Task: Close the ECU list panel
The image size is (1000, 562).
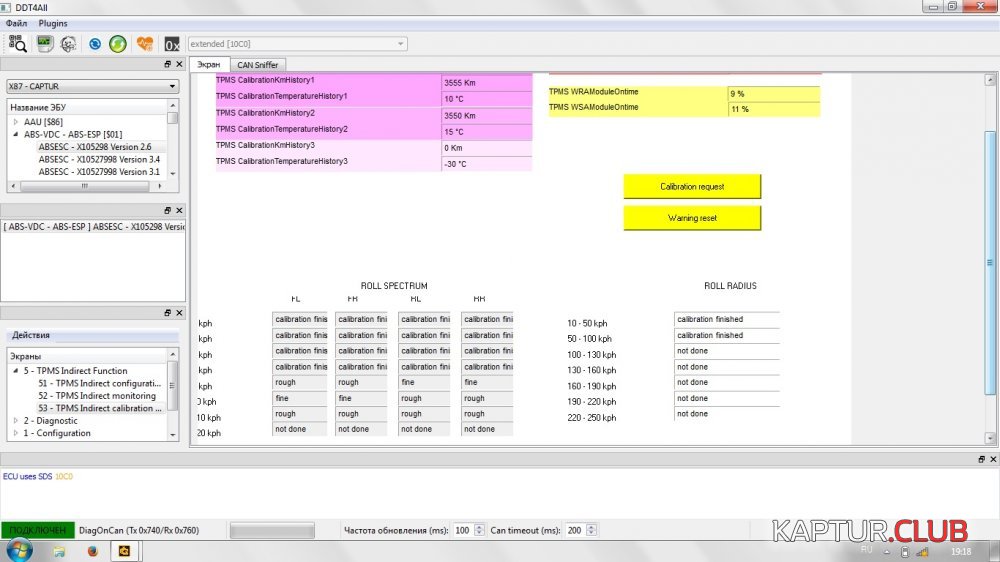Action: [179, 64]
